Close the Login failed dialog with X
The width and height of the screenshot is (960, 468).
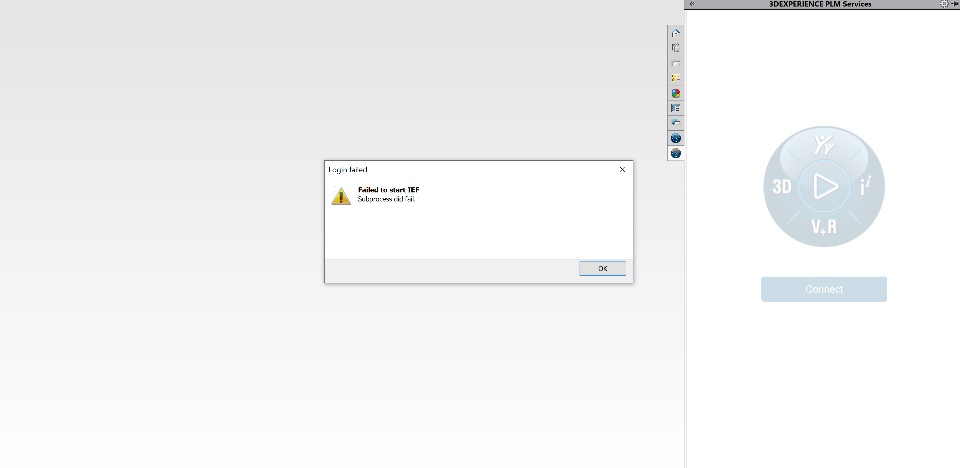pyautogui.click(x=622, y=170)
